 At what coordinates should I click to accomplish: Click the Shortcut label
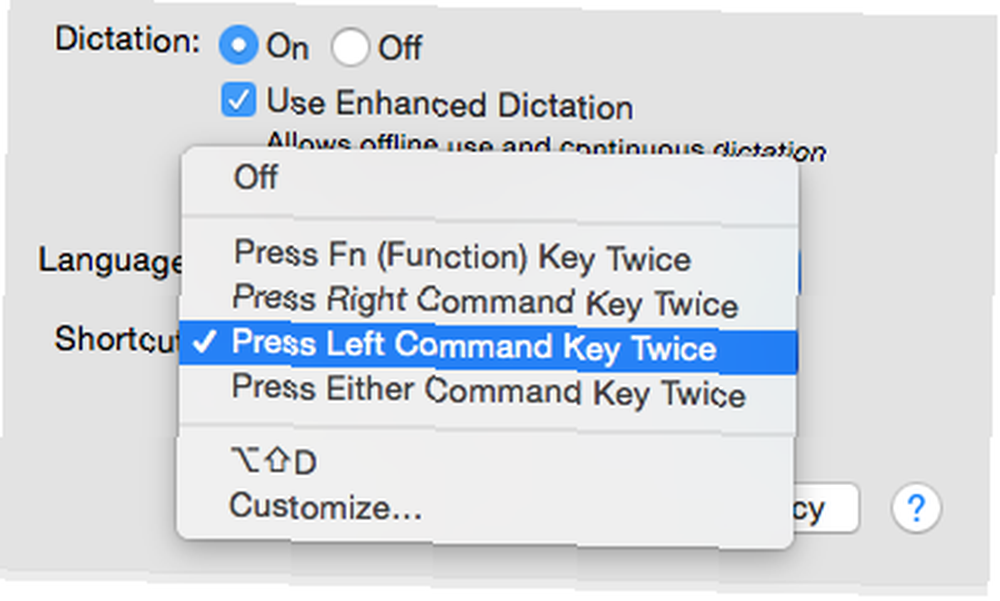coord(117,339)
